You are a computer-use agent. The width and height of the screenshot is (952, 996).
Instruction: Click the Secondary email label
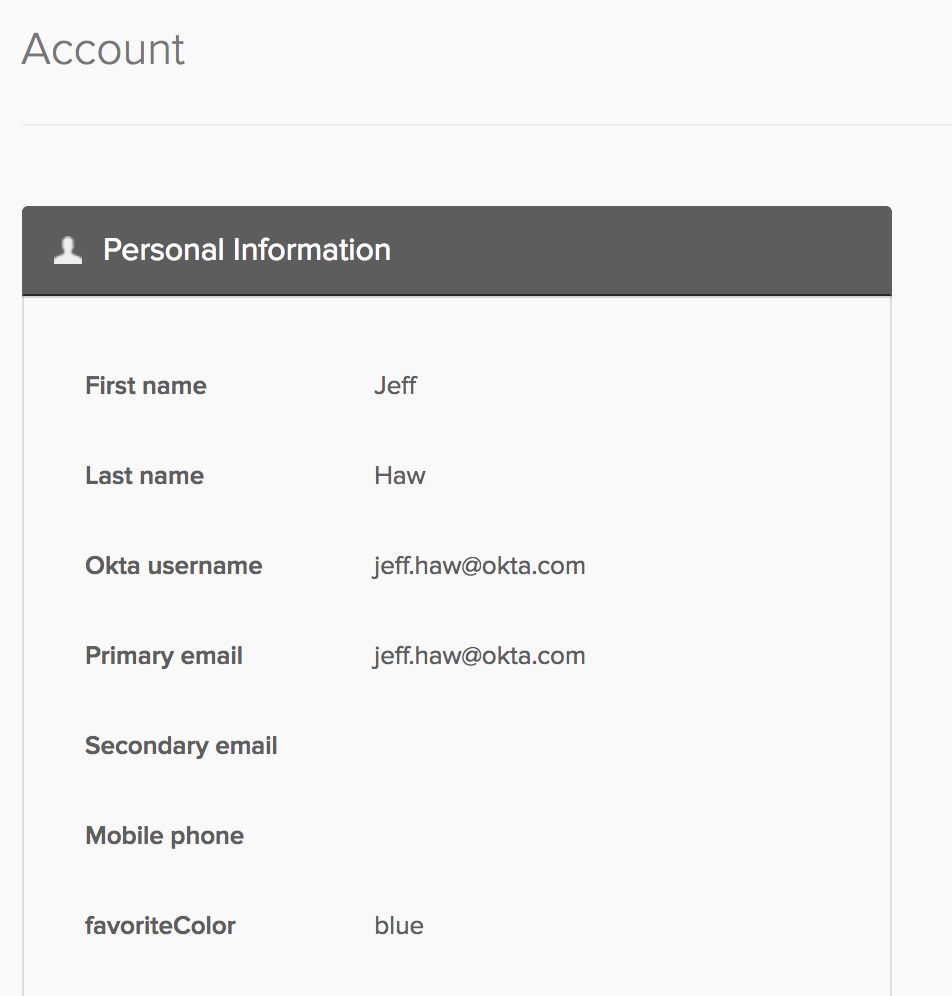click(x=181, y=746)
